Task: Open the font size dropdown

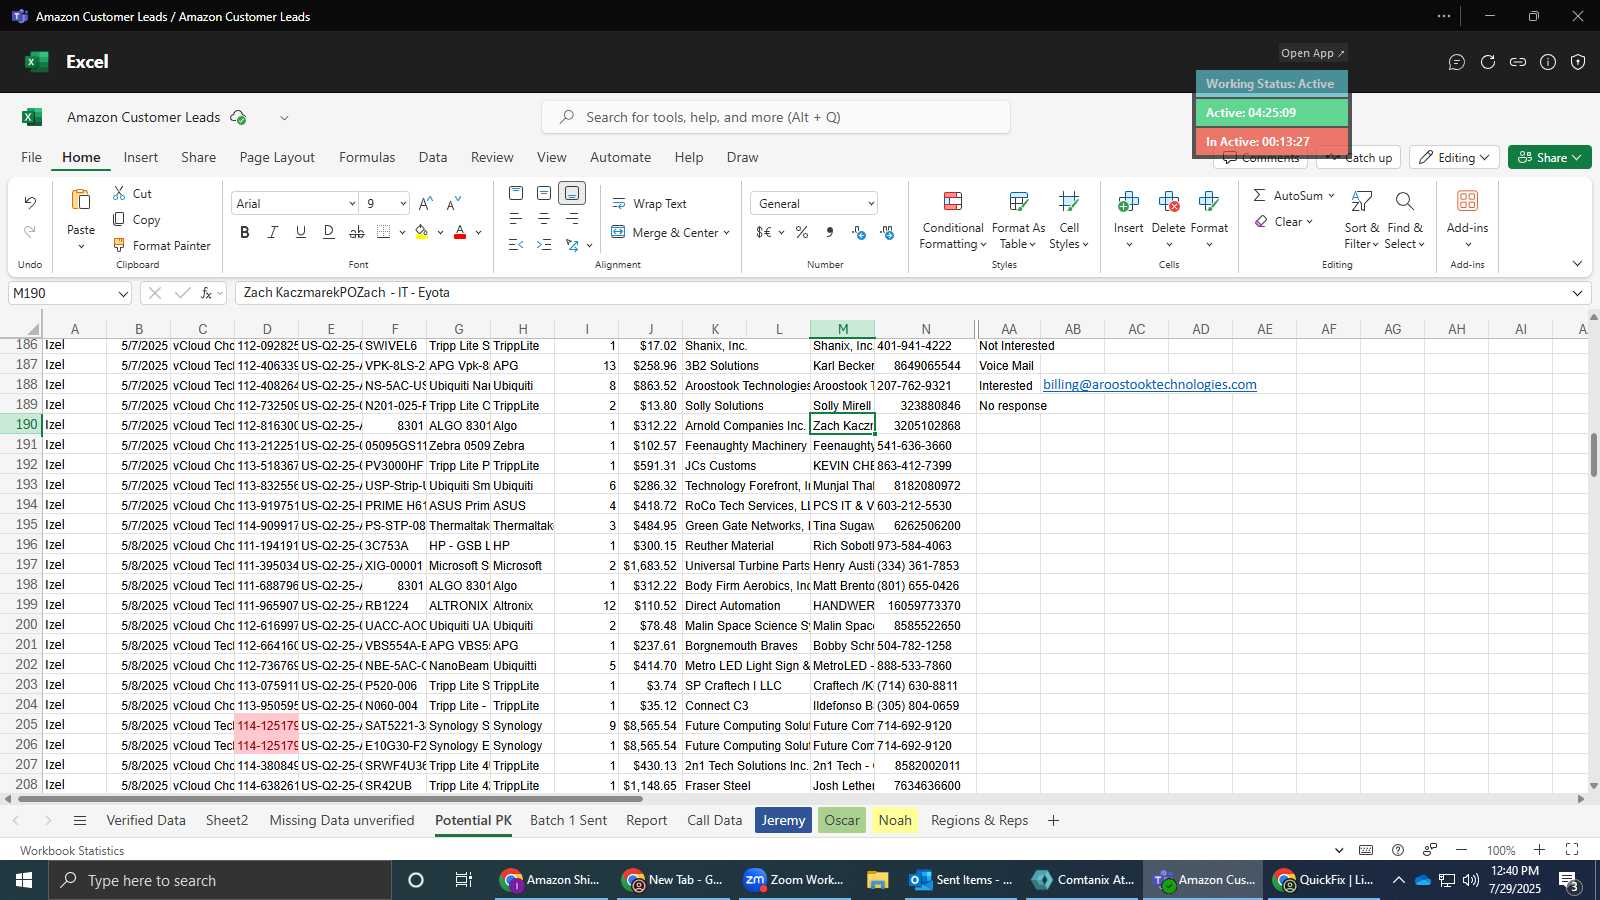Action: [403, 204]
